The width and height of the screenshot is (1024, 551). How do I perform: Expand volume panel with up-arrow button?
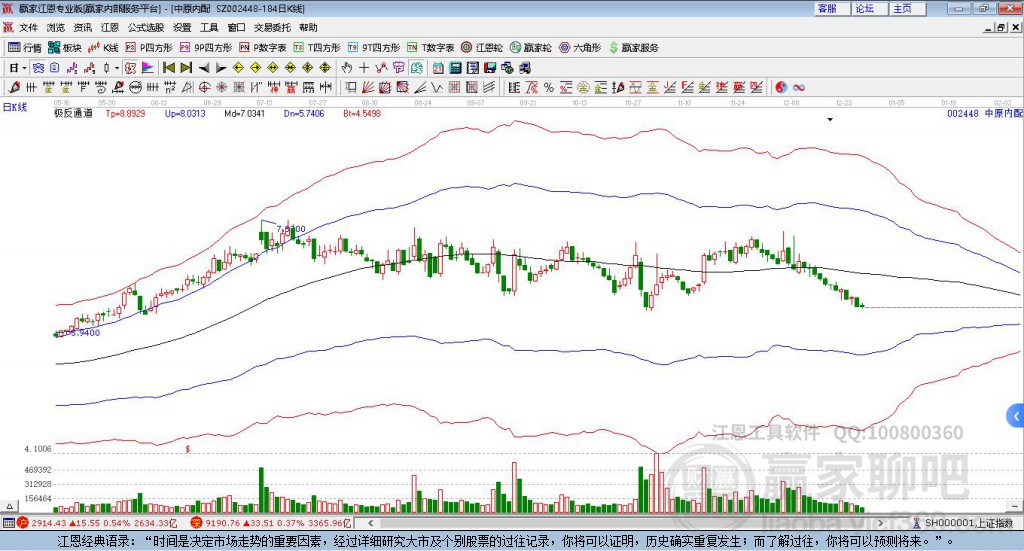9,506
